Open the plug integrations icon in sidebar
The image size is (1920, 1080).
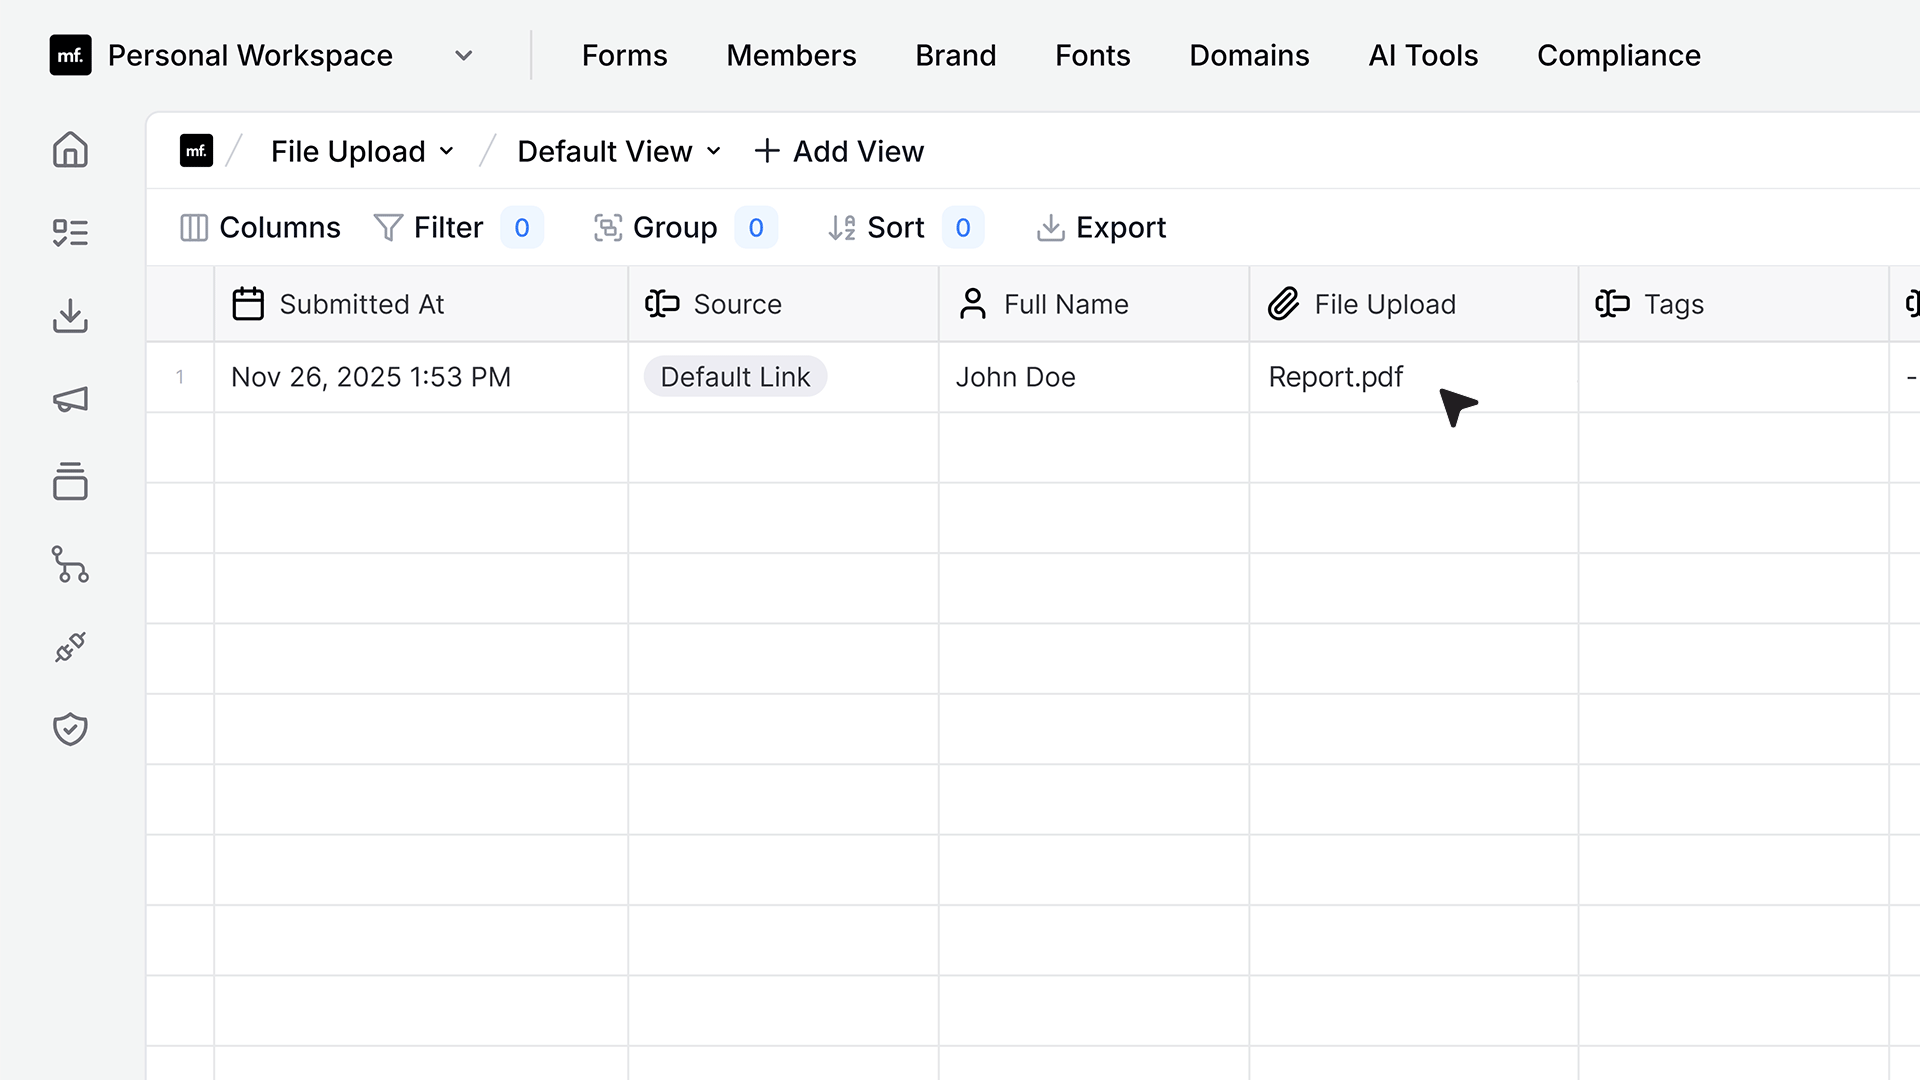(70, 648)
